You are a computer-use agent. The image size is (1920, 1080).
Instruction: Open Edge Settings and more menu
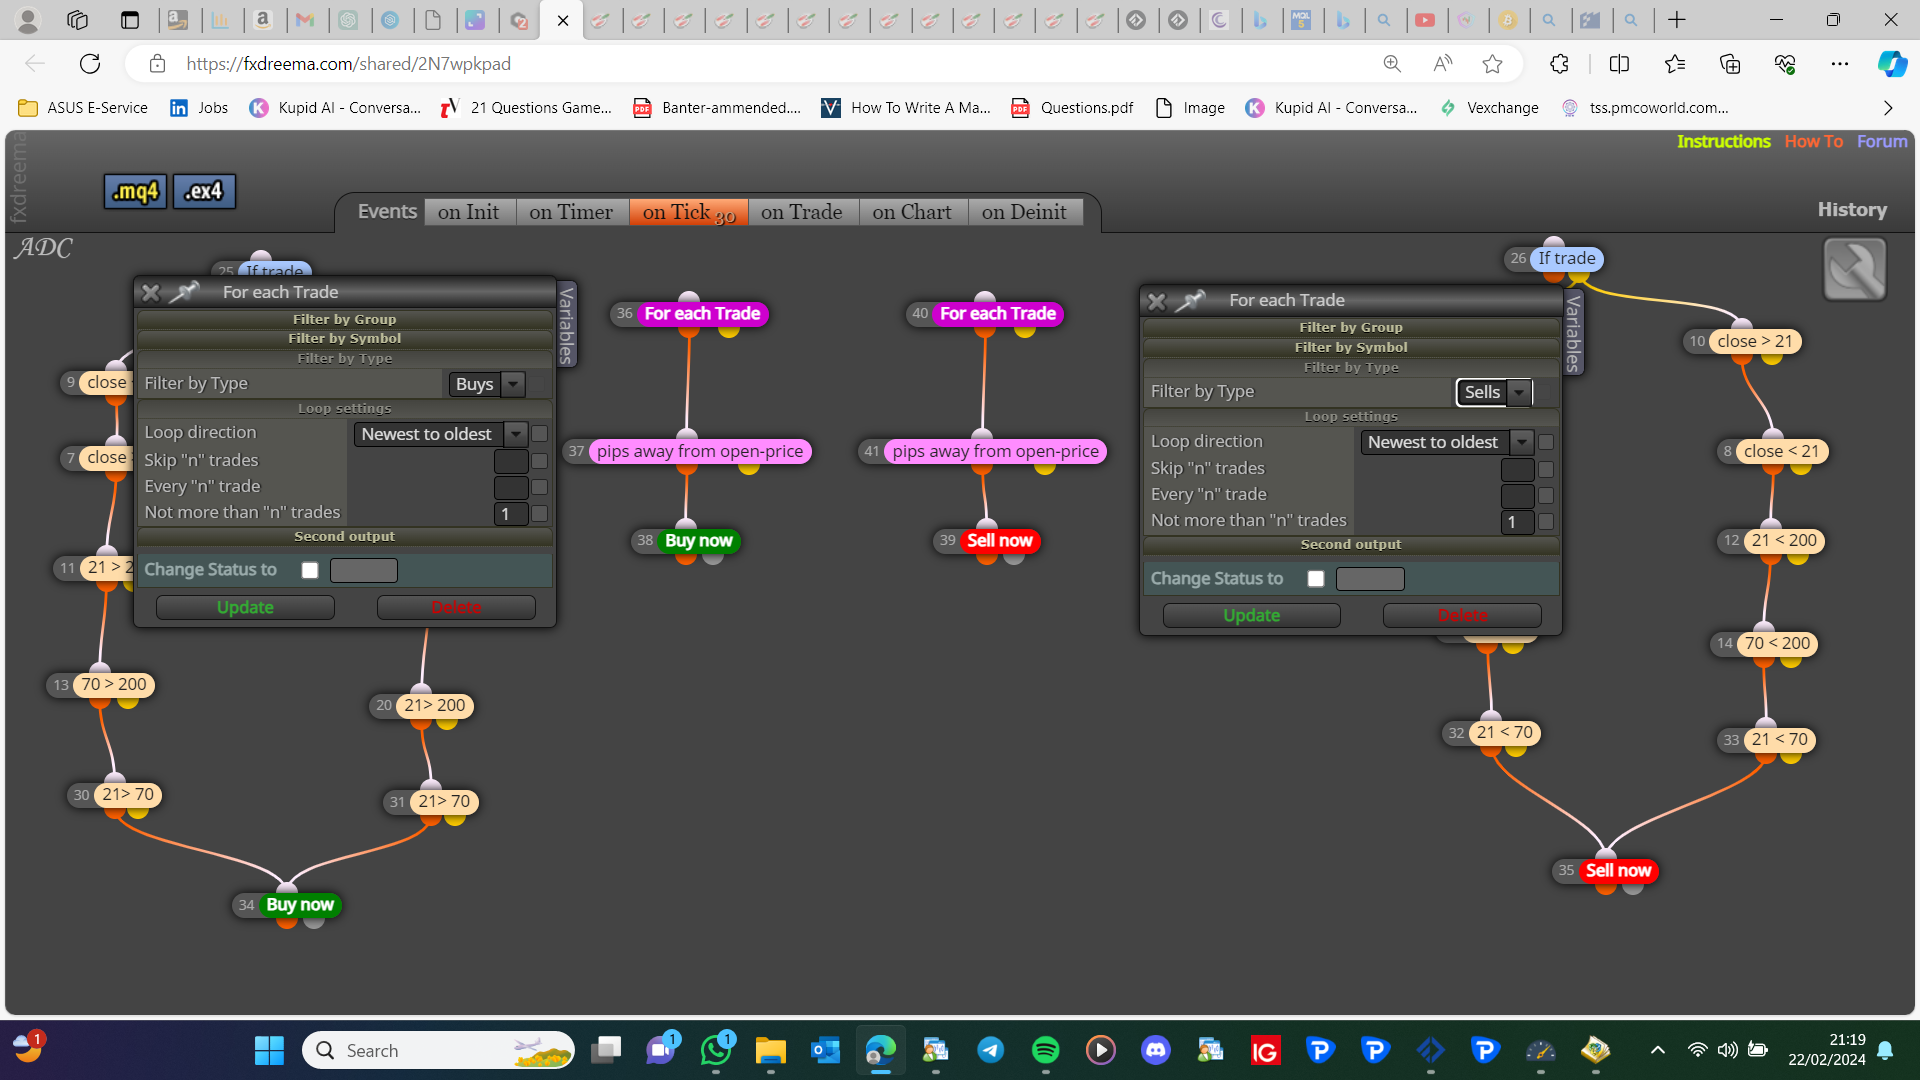pos(1840,64)
